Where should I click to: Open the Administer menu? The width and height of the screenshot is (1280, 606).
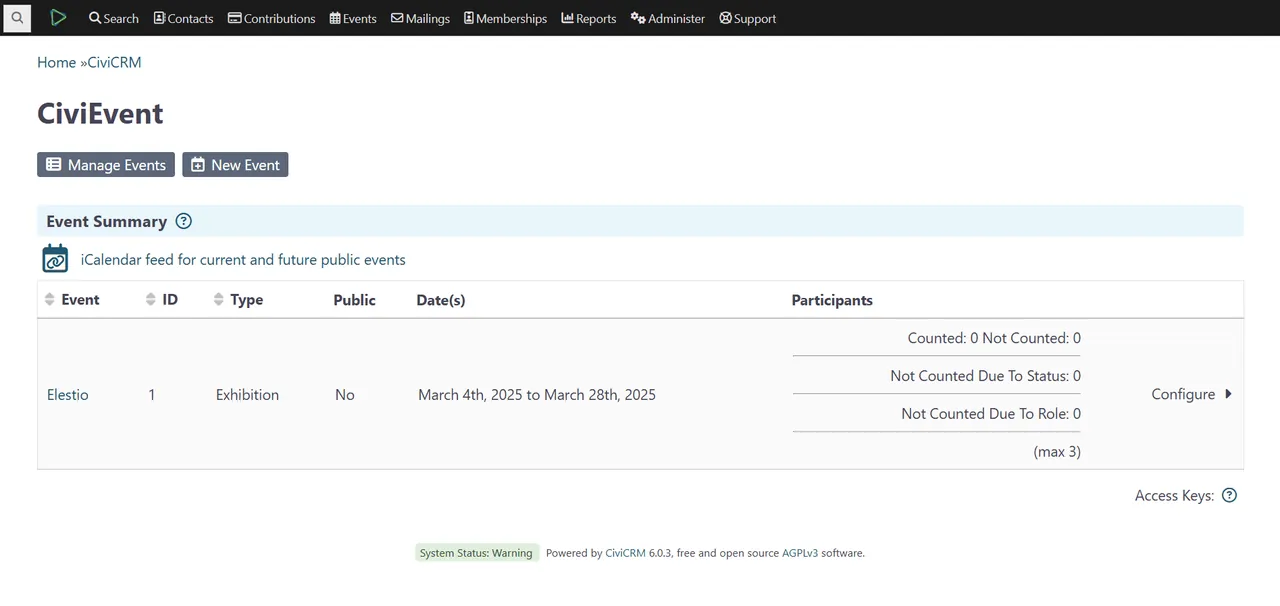coord(667,18)
